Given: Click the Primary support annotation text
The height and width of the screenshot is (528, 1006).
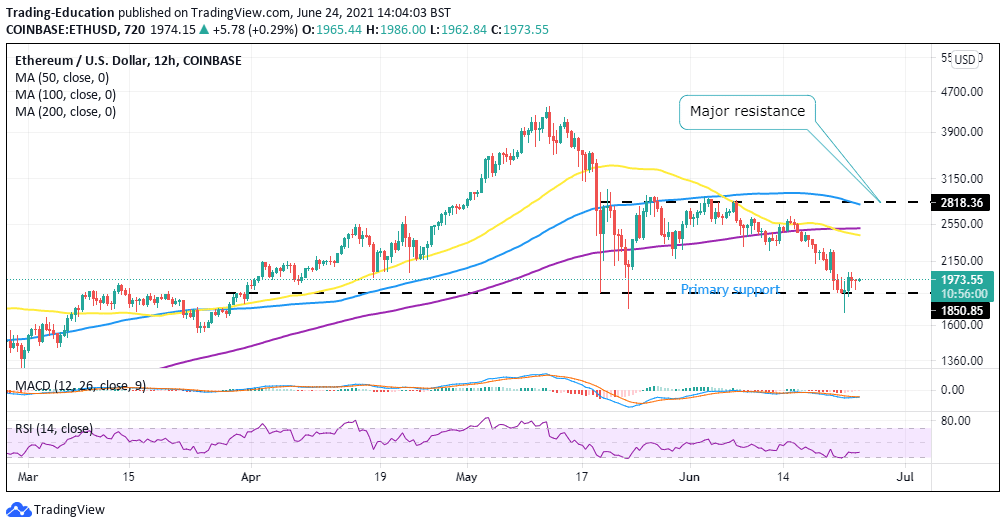Looking at the screenshot, I should click(x=730, y=289).
